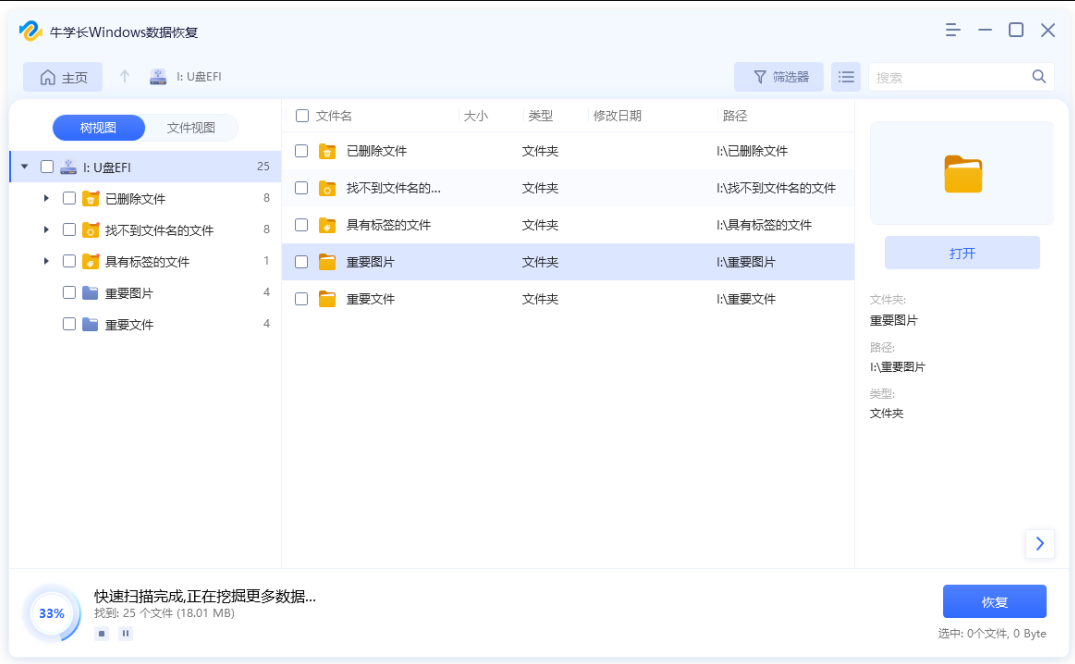The width and height of the screenshot is (1075, 664).
Task: Collapse the I: U盘EFI tree node
Action: [25, 167]
